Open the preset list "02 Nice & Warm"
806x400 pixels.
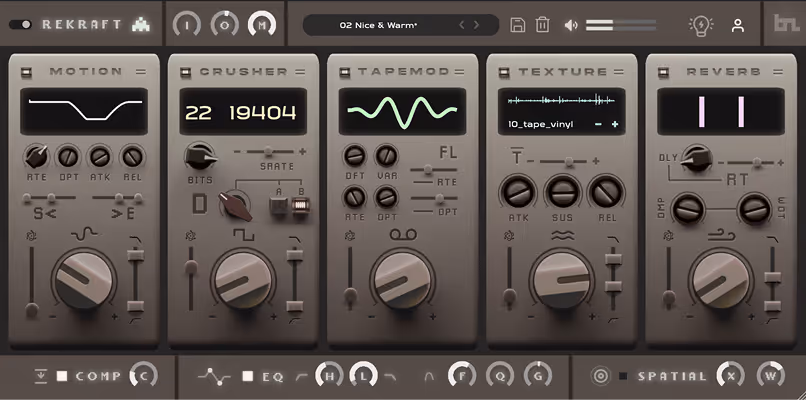pyautogui.click(x=378, y=25)
